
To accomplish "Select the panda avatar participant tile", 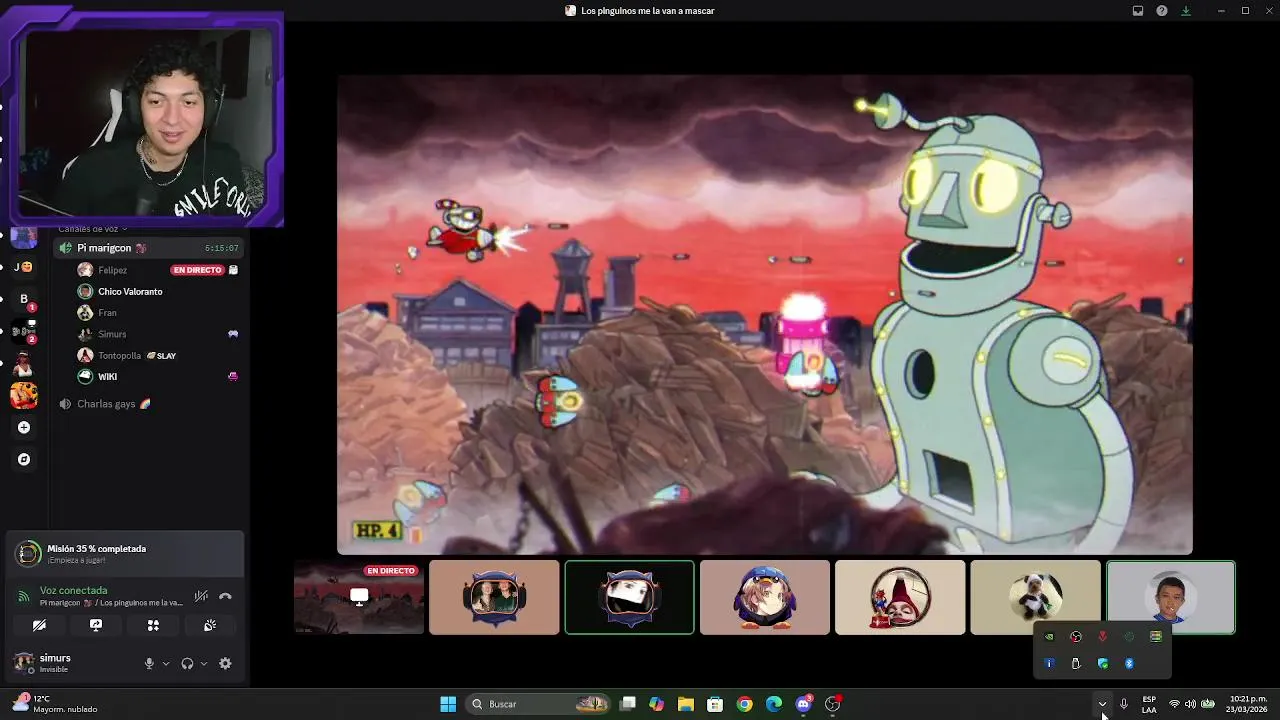I will tap(1035, 597).
